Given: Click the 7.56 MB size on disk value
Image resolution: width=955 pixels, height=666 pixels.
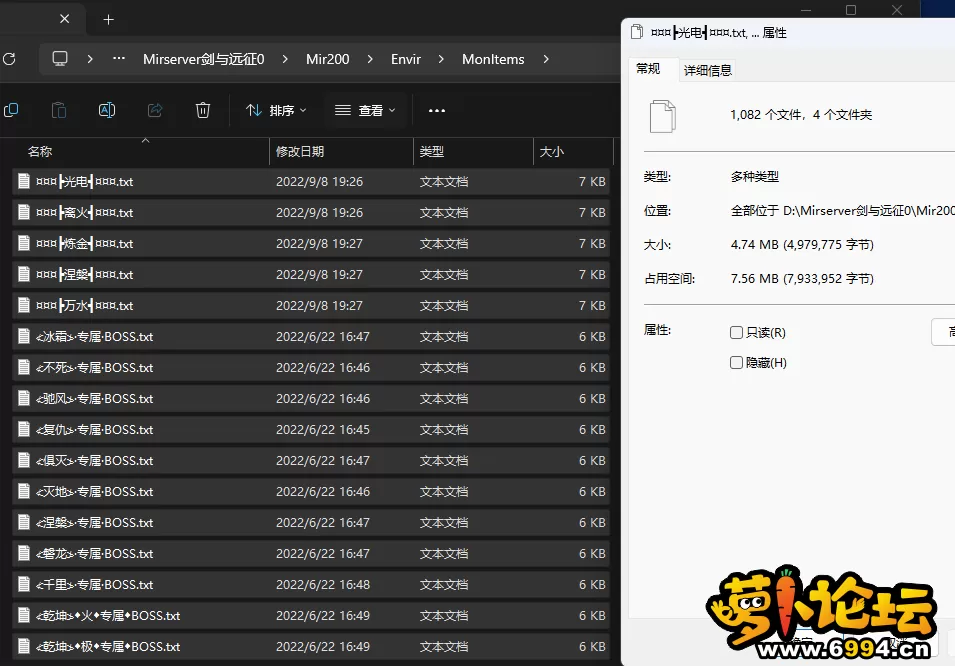Looking at the screenshot, I should pos(802,278).
